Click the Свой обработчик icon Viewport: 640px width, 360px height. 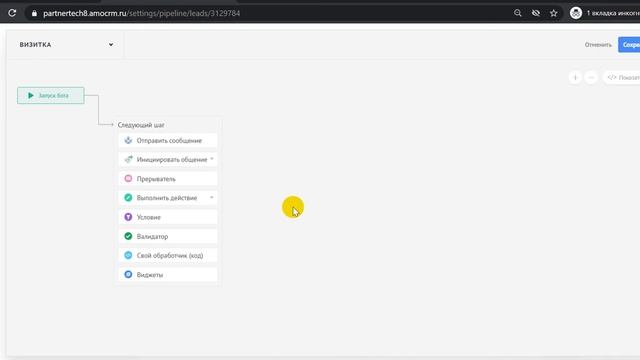click(128, 255)
